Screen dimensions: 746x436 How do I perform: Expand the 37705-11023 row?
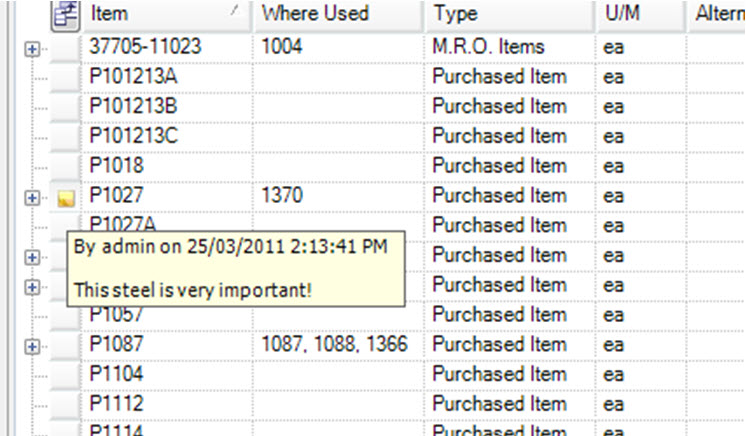(x=32, y=48)
